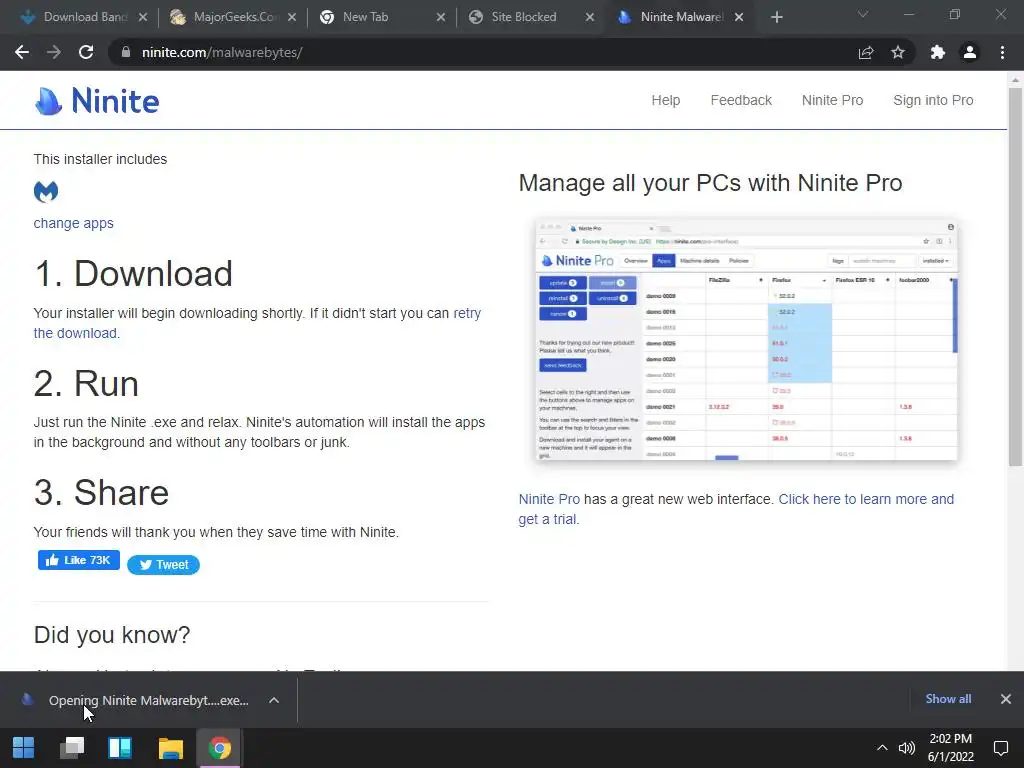Open the tab search chevron

[863, 14]
